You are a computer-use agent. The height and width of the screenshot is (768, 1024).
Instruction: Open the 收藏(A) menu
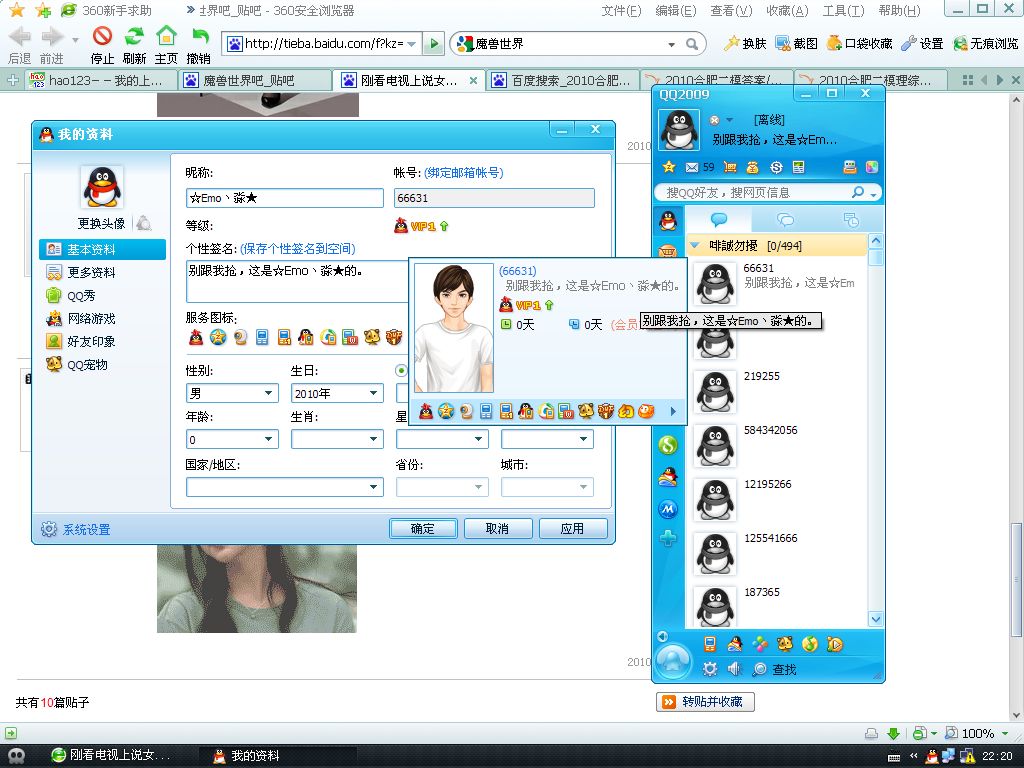787,10
